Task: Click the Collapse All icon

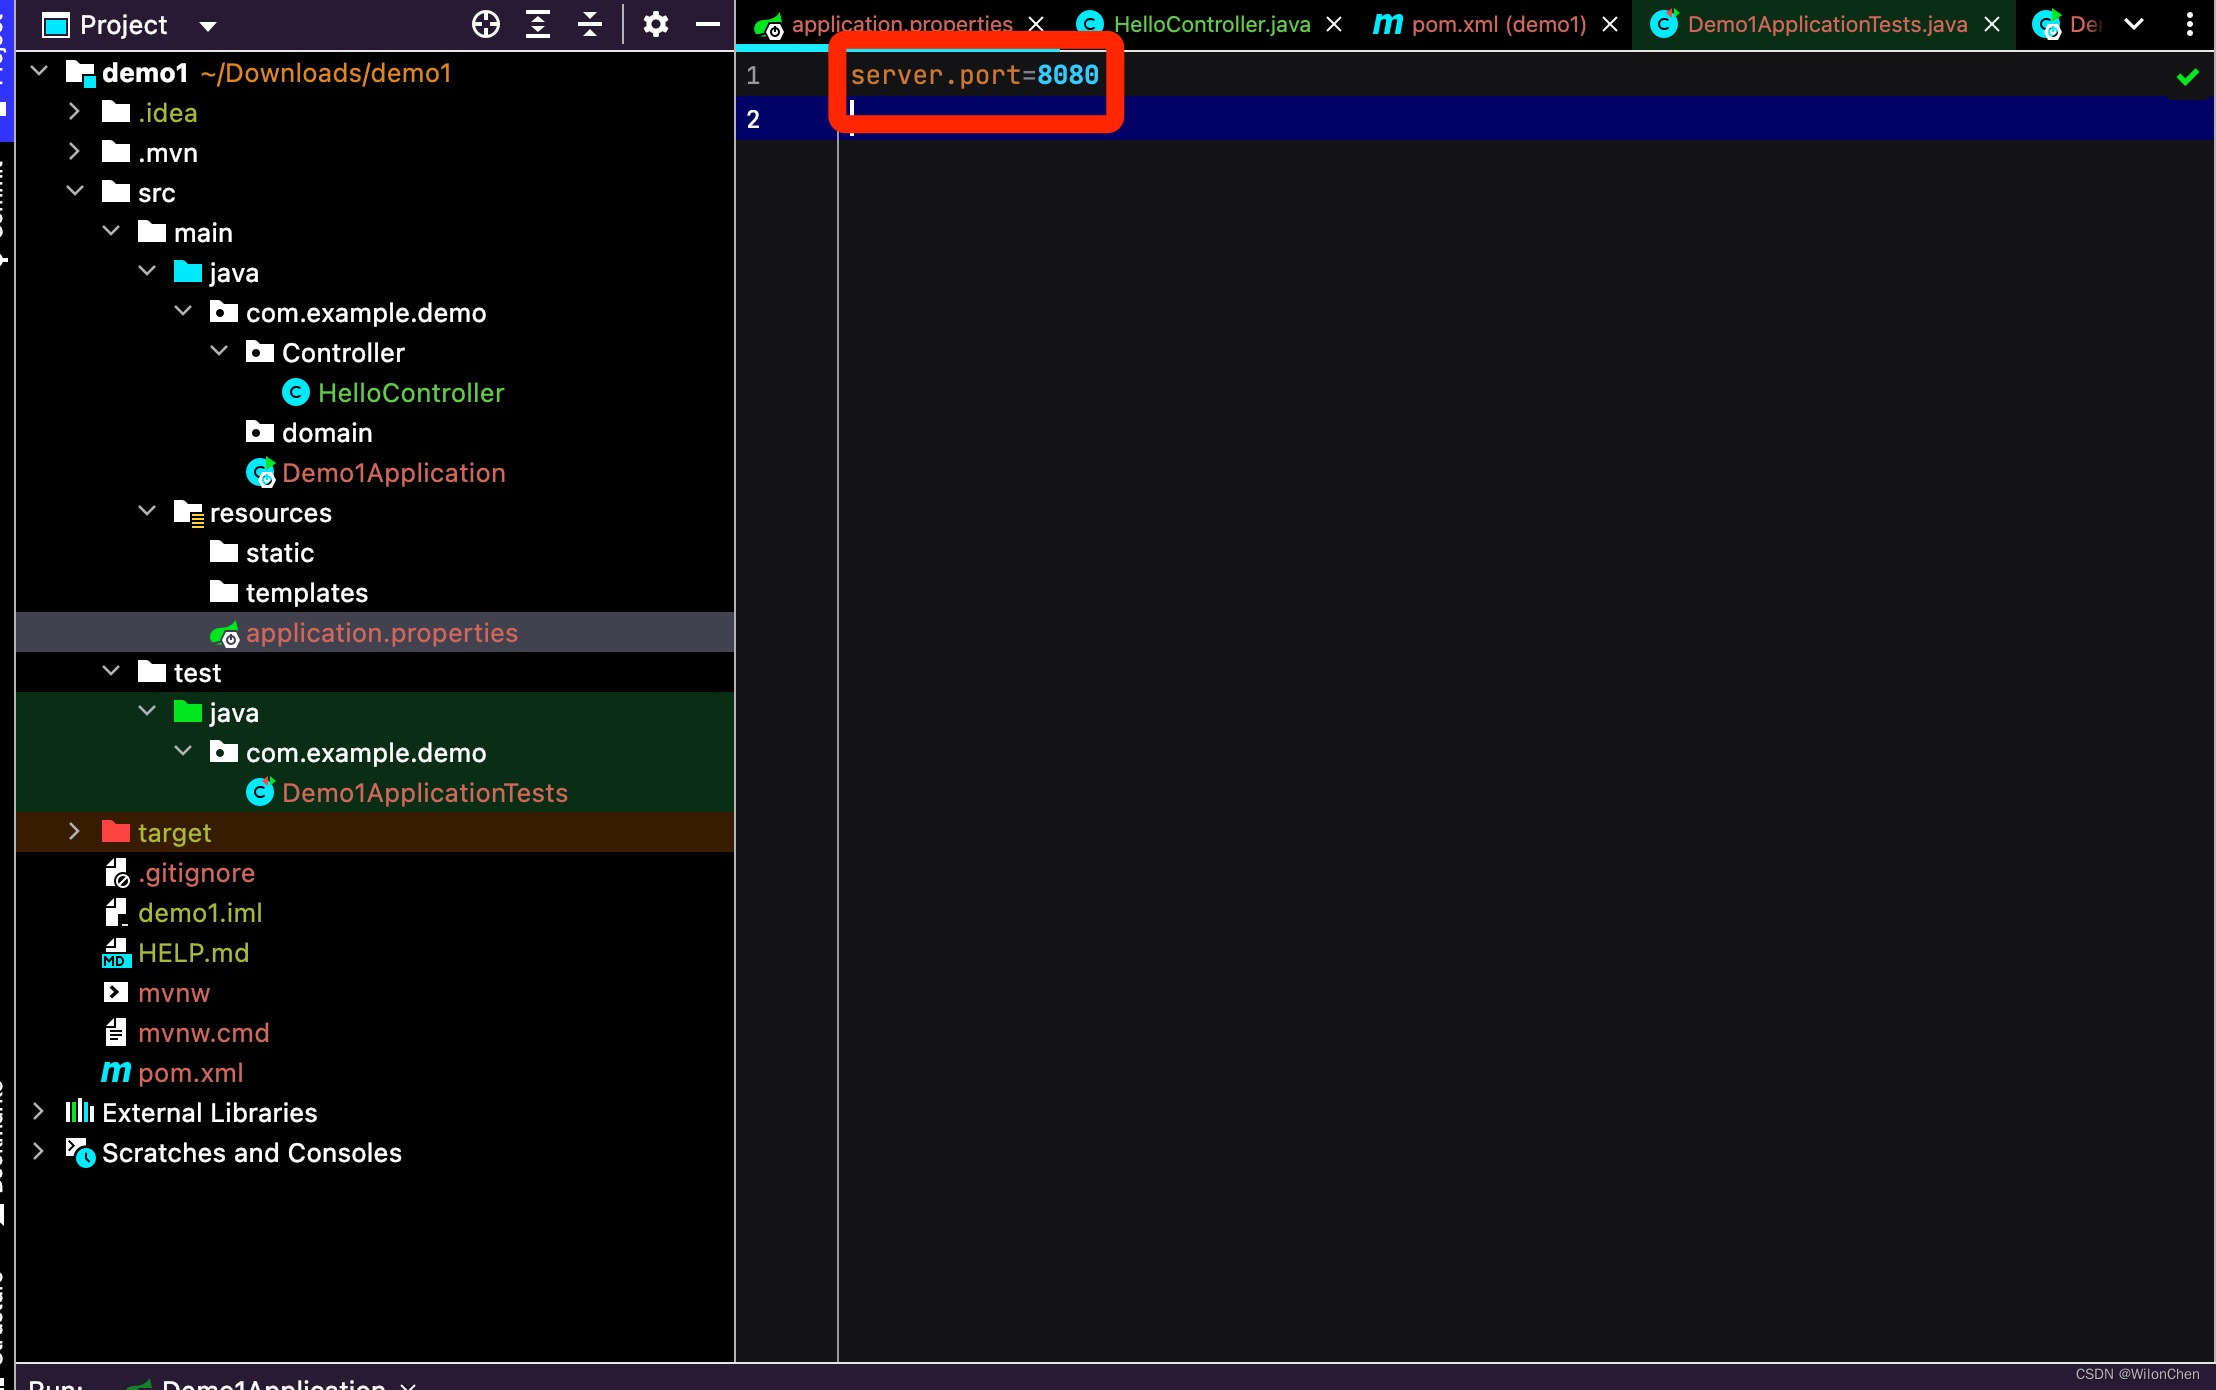Action: [x=590, y=24]
